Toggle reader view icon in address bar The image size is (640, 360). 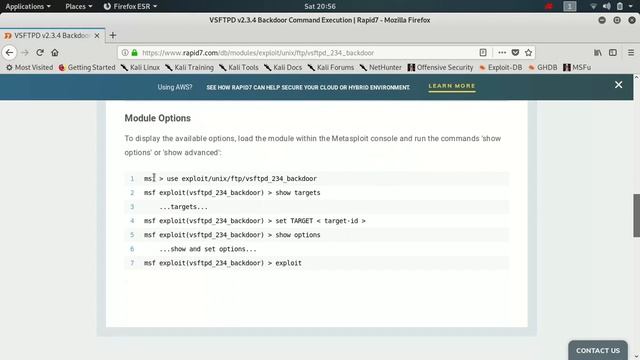coord(483,53)
